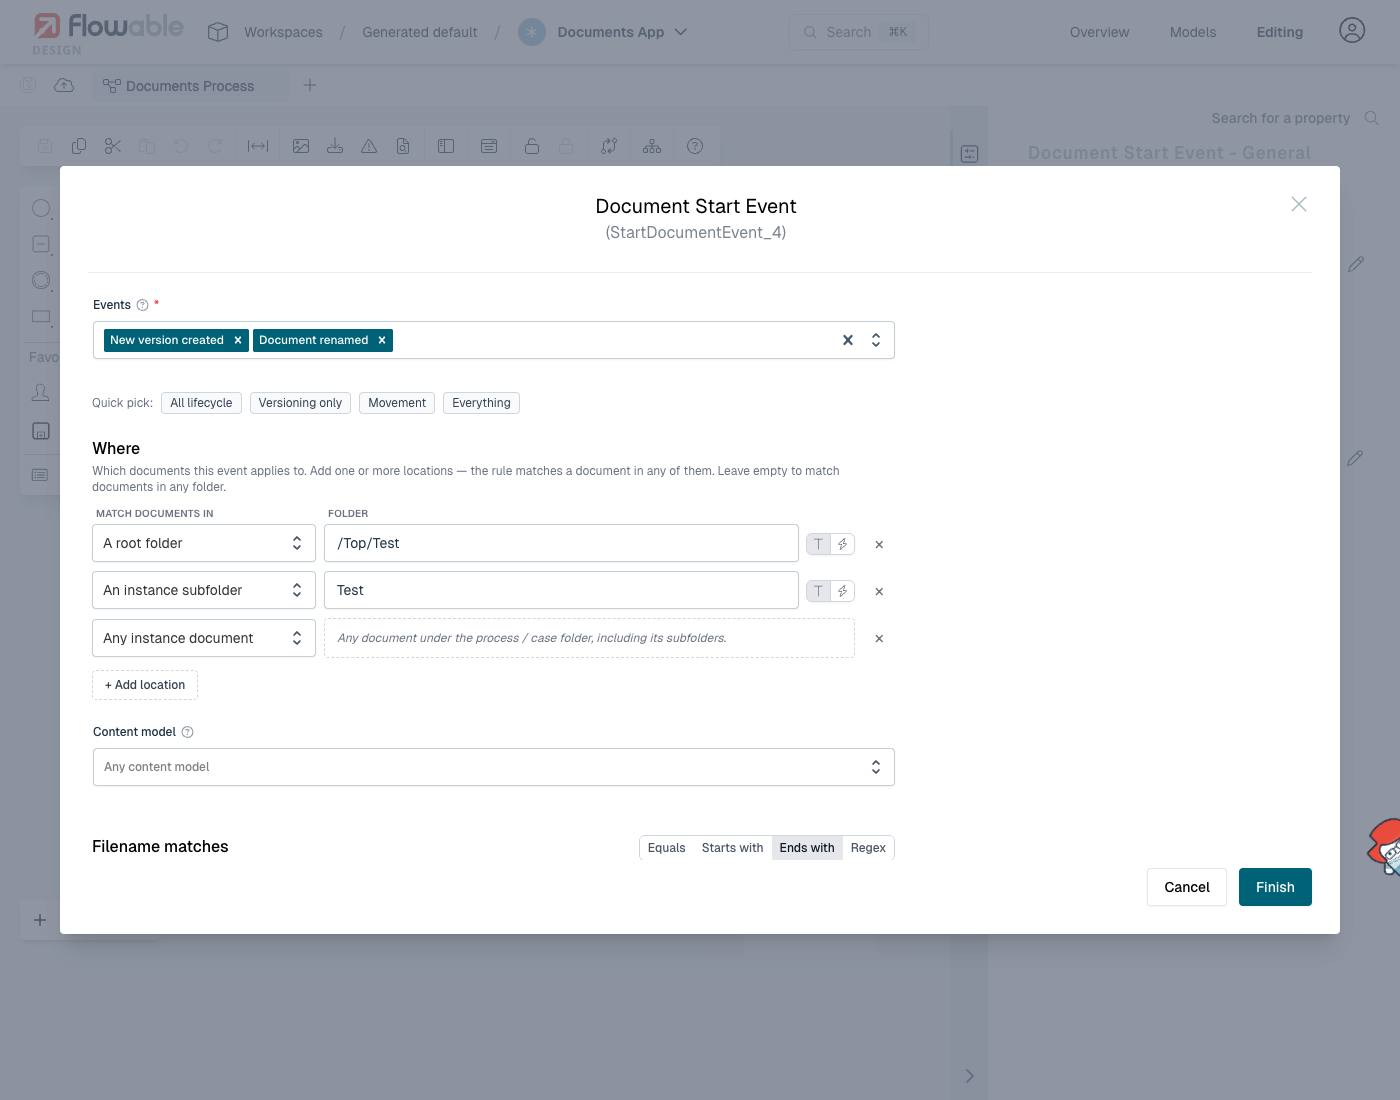Open the Documents Process tab
Screen dimensions: 1400x1100
190,86
